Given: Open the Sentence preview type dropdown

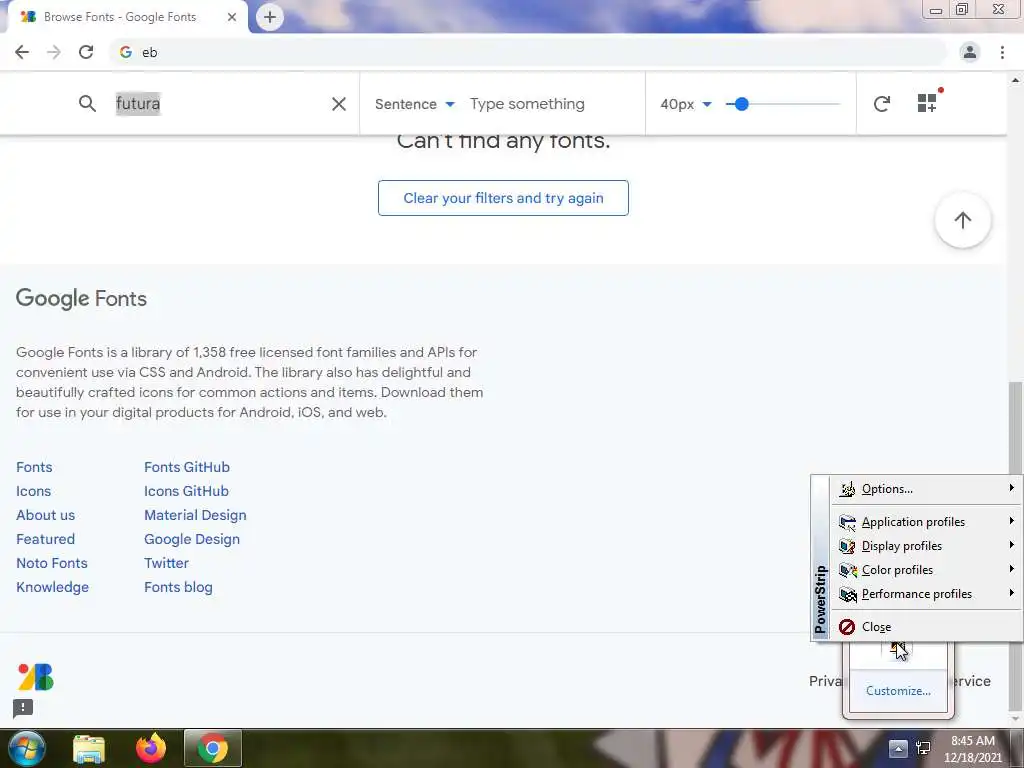Looking at the screenshot, I should [414, 104].
